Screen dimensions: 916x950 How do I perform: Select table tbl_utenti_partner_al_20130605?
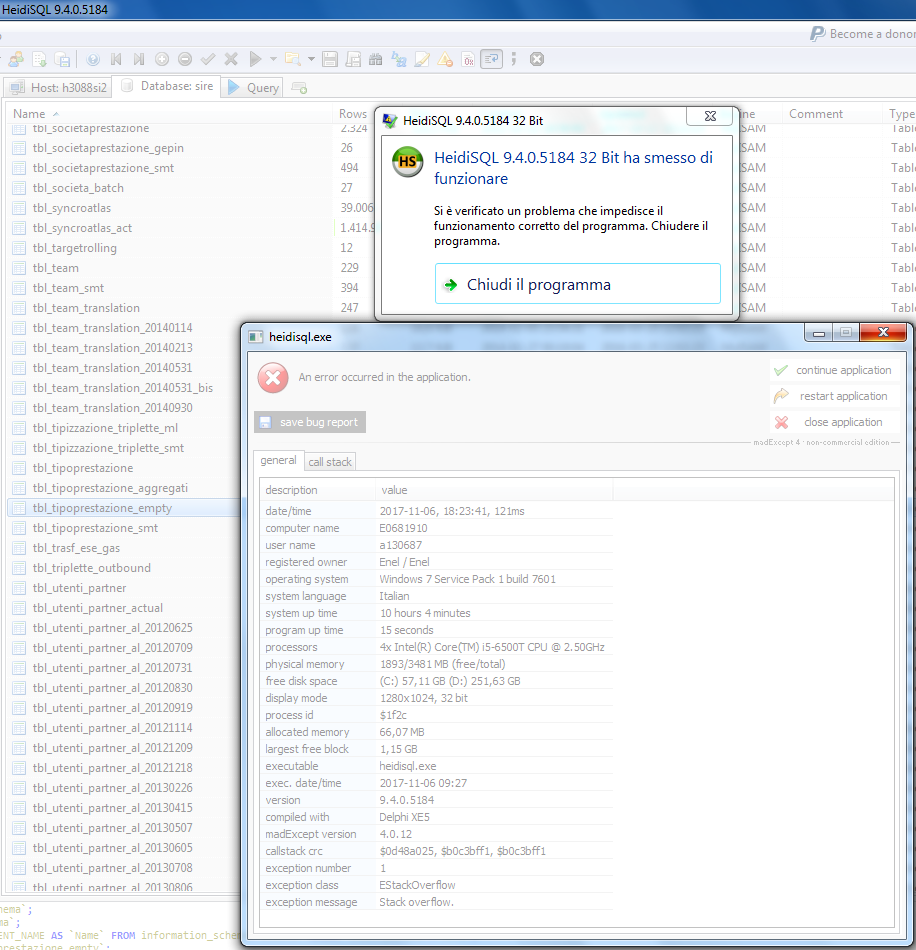(x=112, y=848)
